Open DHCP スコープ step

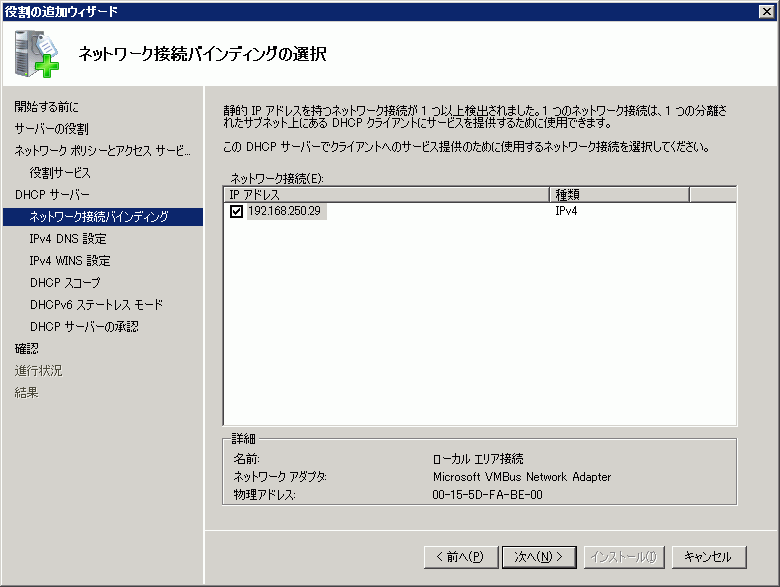tap(65, 283)
